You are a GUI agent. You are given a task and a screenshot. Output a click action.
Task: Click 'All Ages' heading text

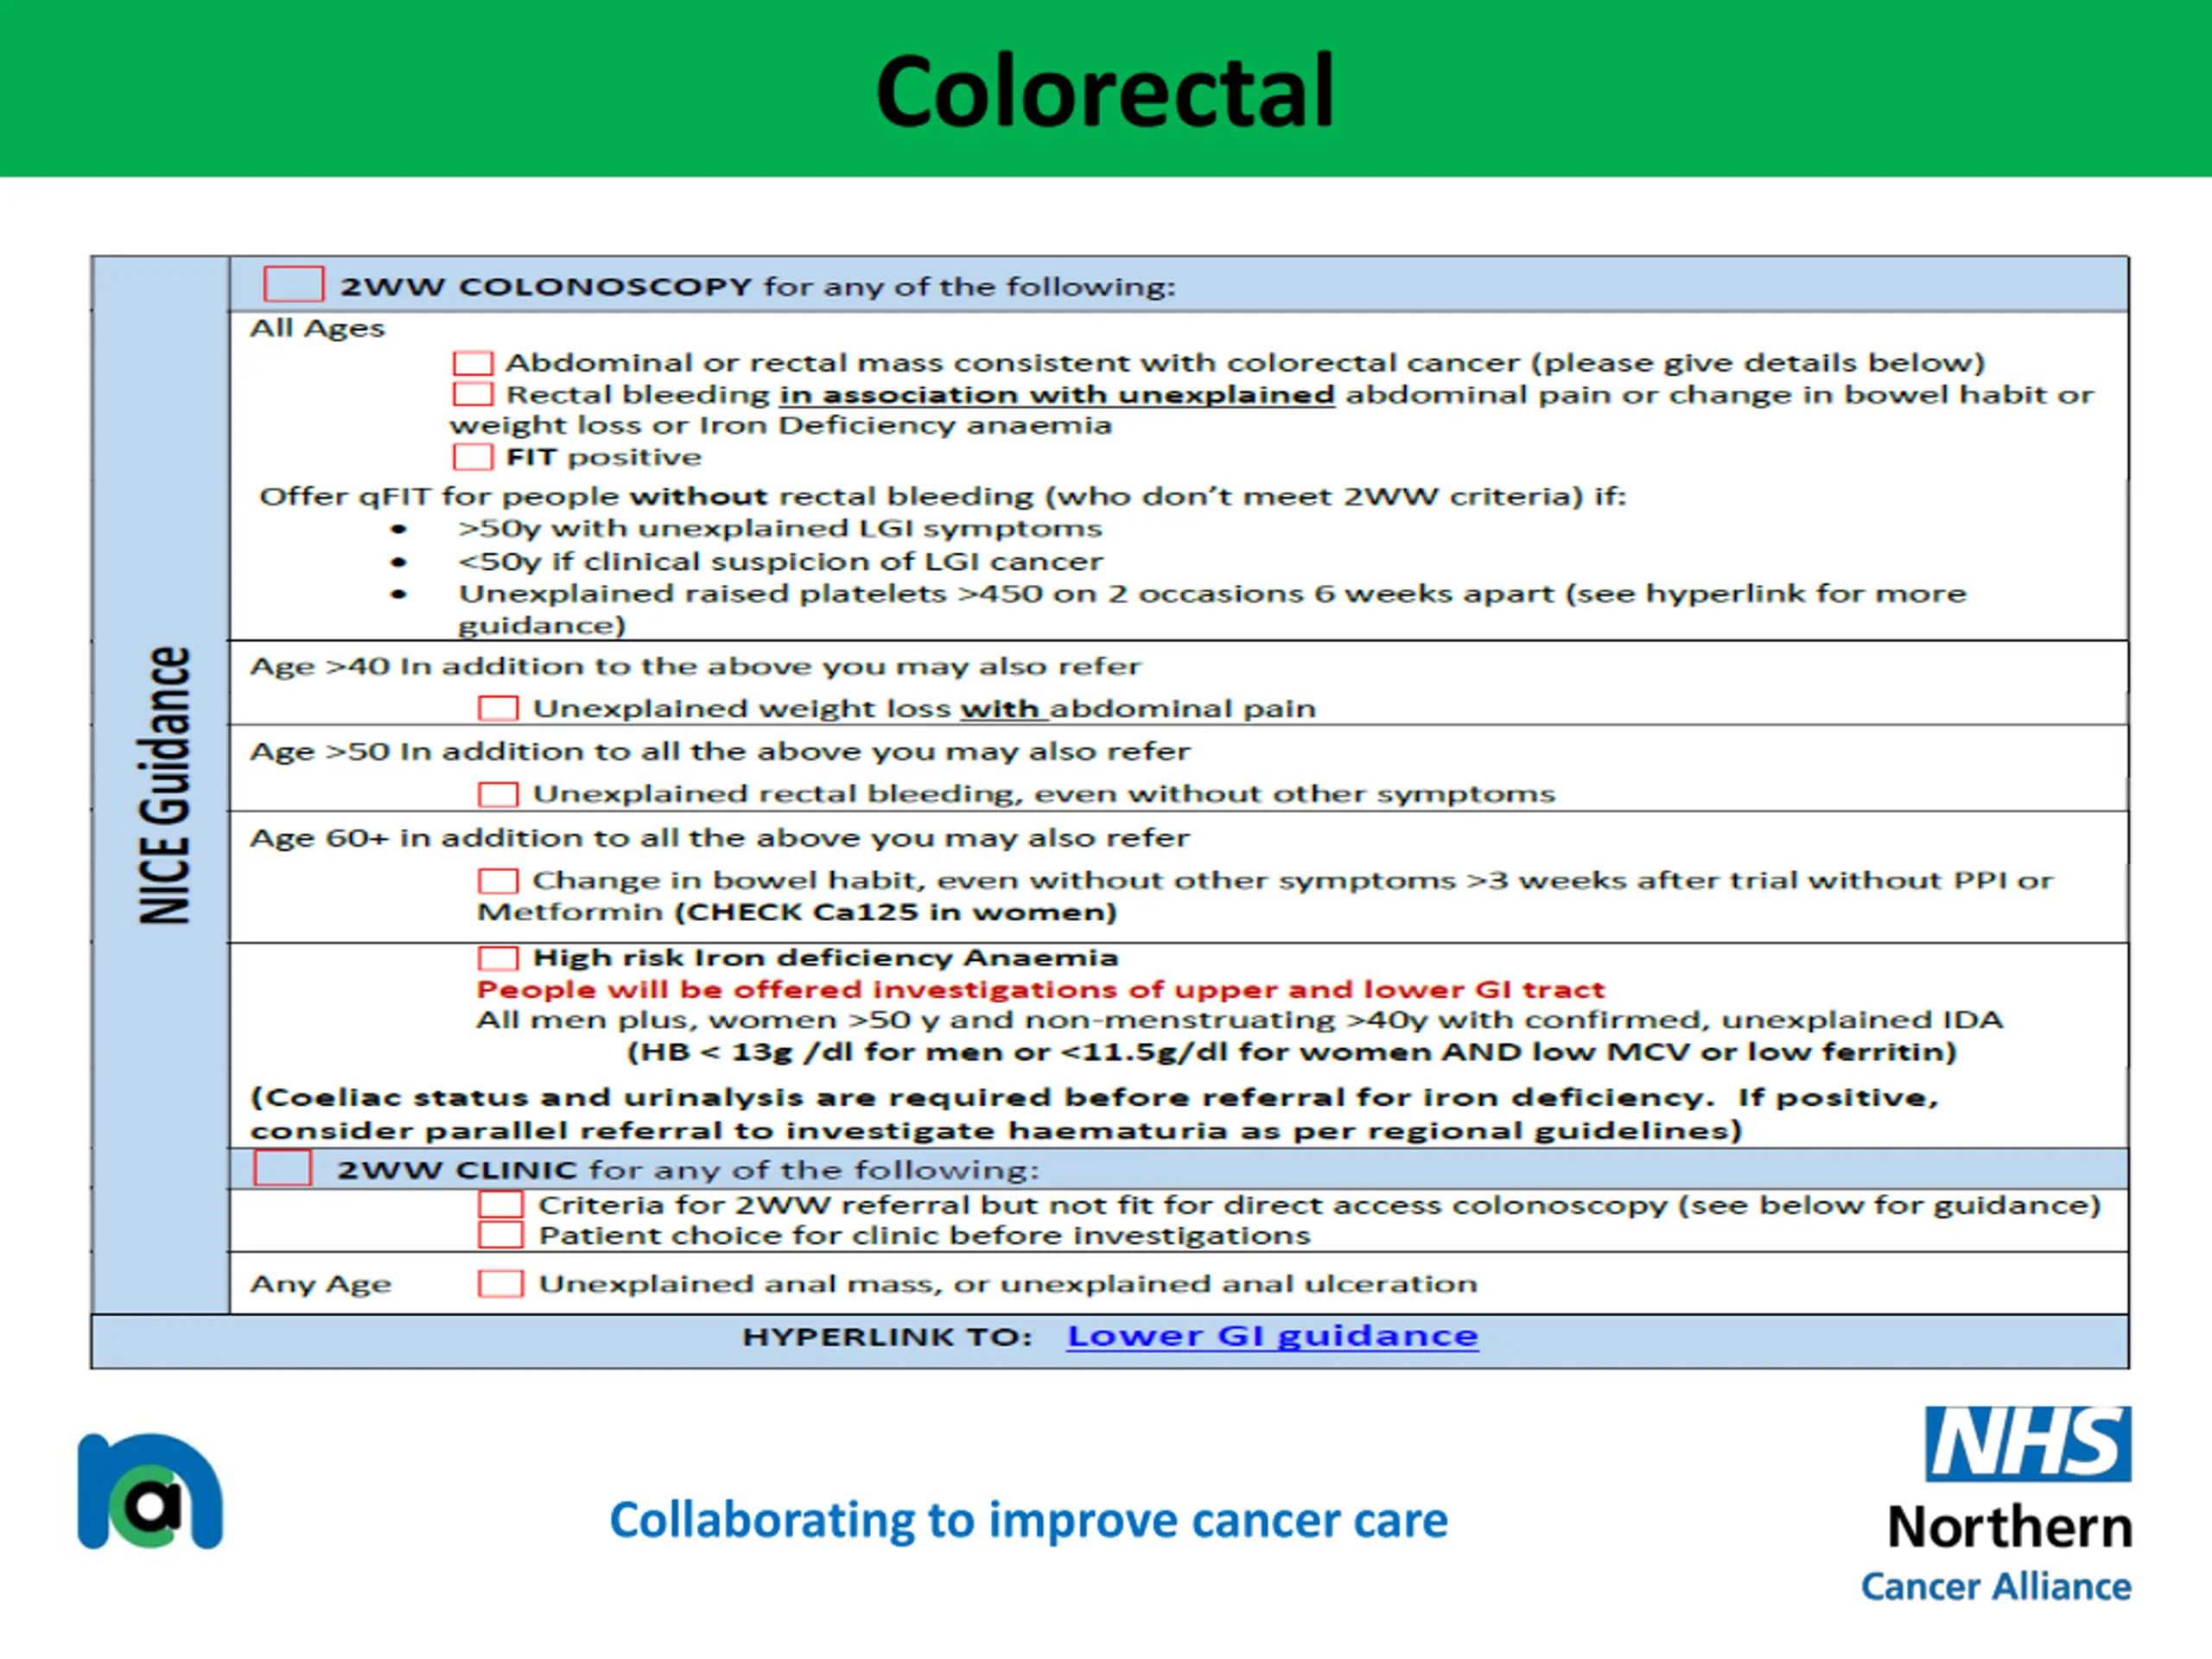(317, 329)
